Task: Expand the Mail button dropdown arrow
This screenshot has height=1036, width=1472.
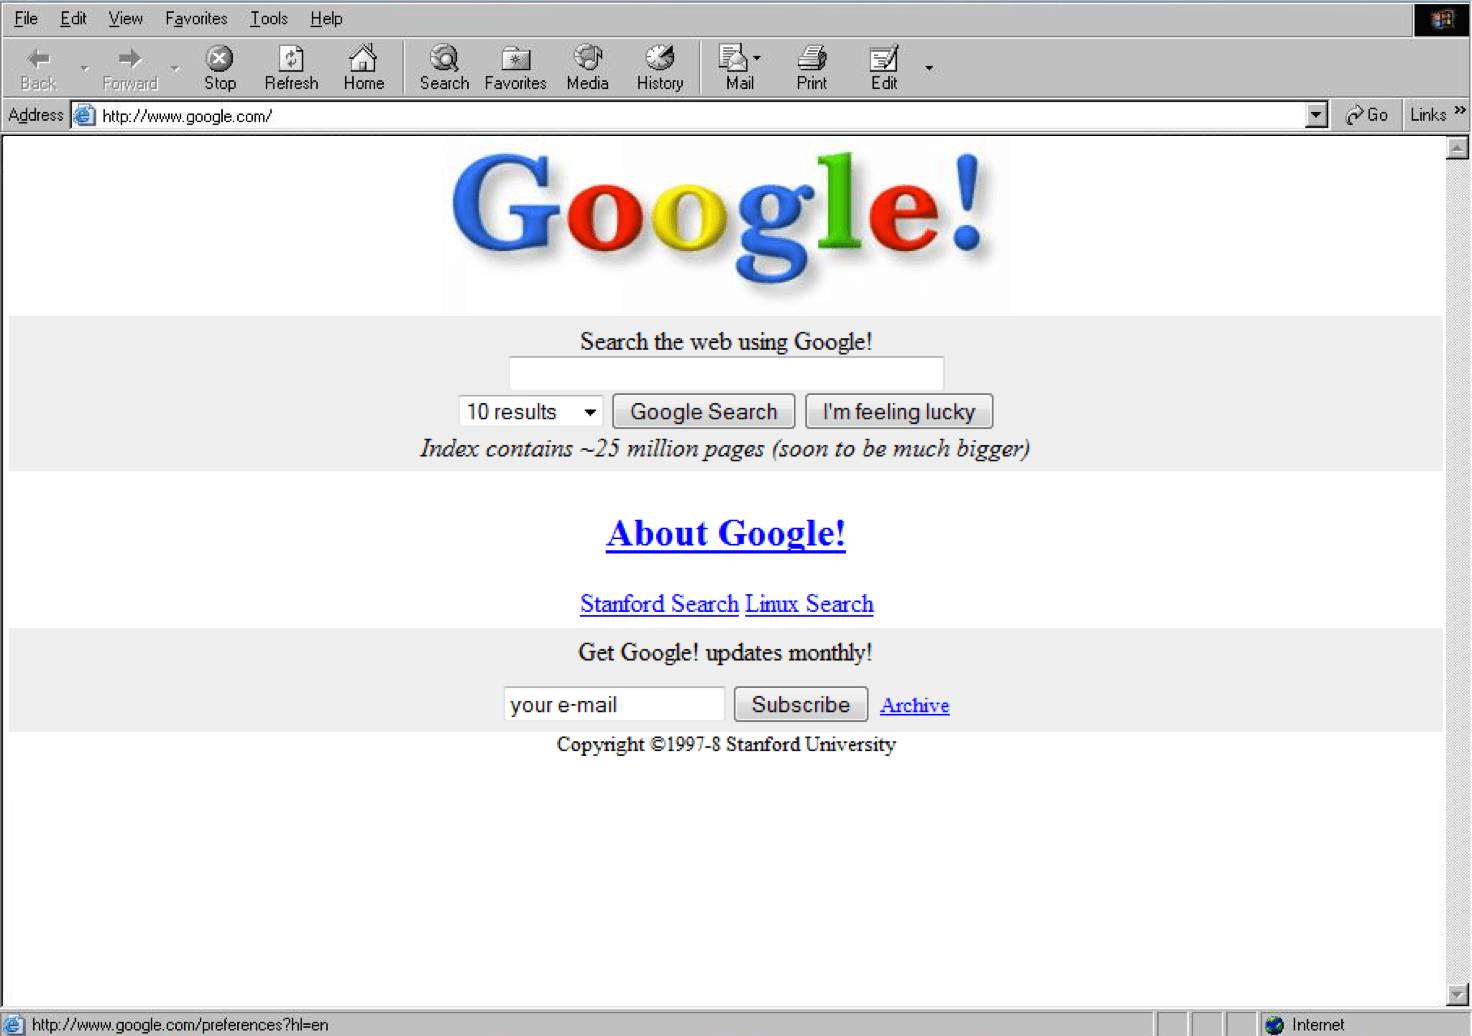Action: (x=757, y=58)
